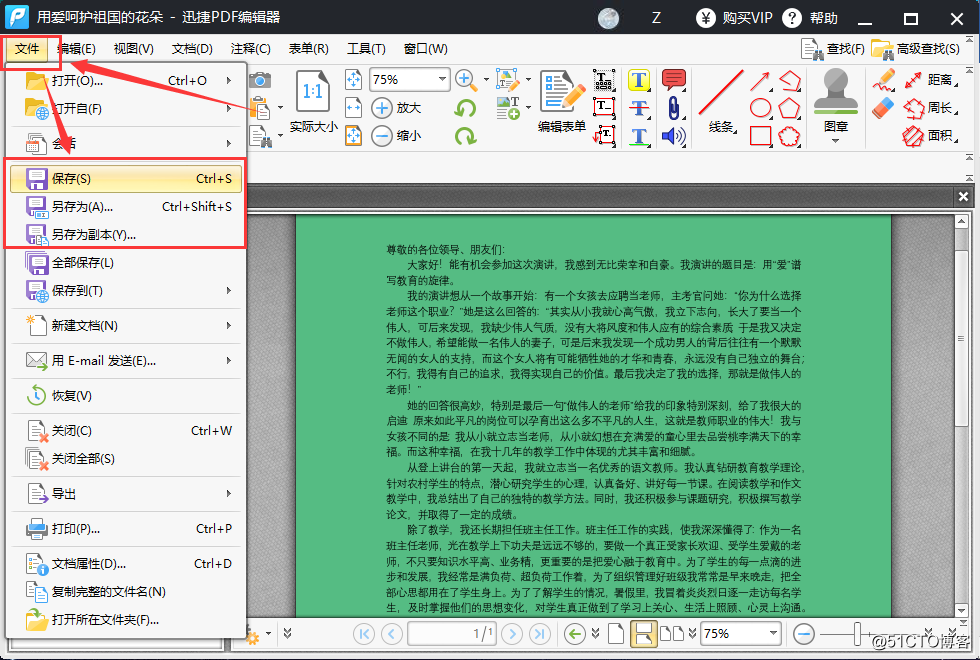
Task: Select the sound annotation speaker icon
Action: pos(673,136)
